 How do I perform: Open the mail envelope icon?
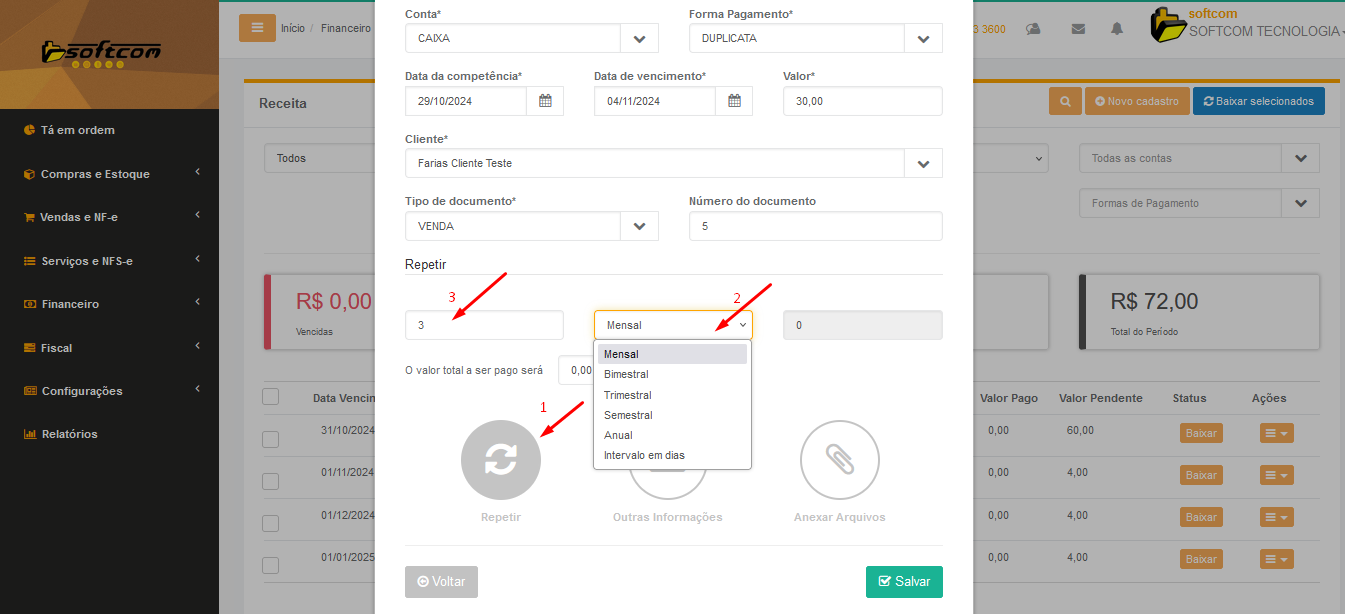[1078, 29]
